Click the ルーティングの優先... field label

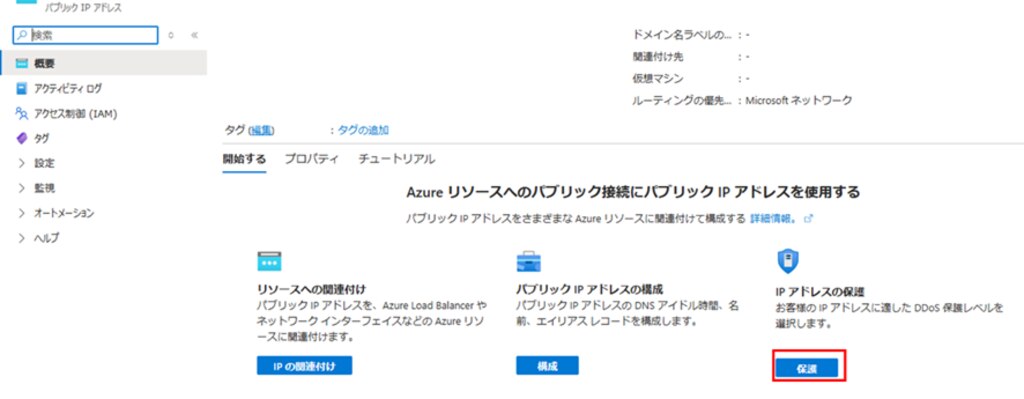coord(681,100)
